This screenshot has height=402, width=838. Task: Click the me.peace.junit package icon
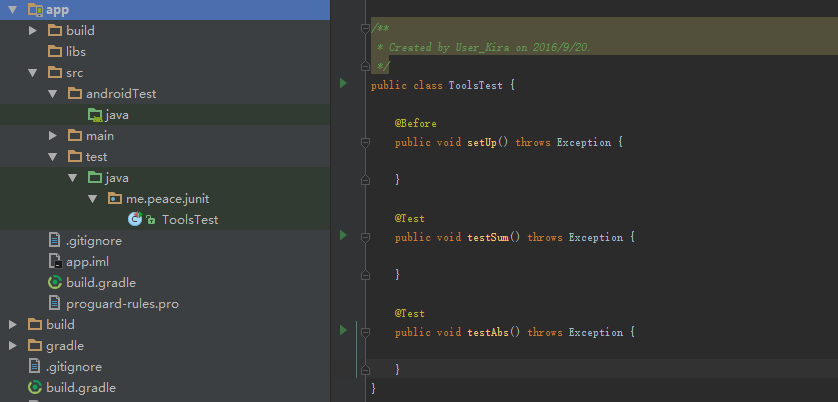(x=115, y=199)
